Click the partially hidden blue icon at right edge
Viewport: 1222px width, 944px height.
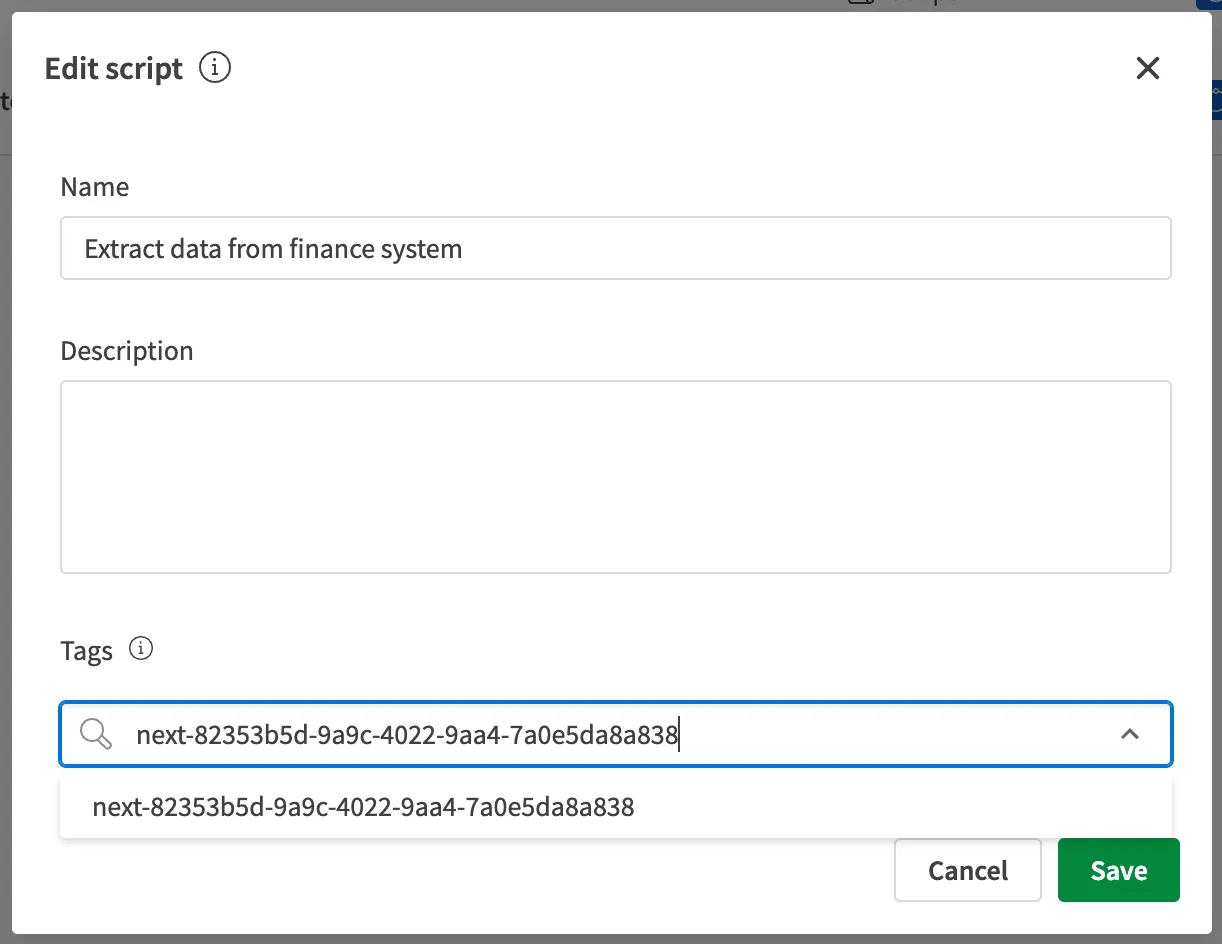coord(1215,100)
